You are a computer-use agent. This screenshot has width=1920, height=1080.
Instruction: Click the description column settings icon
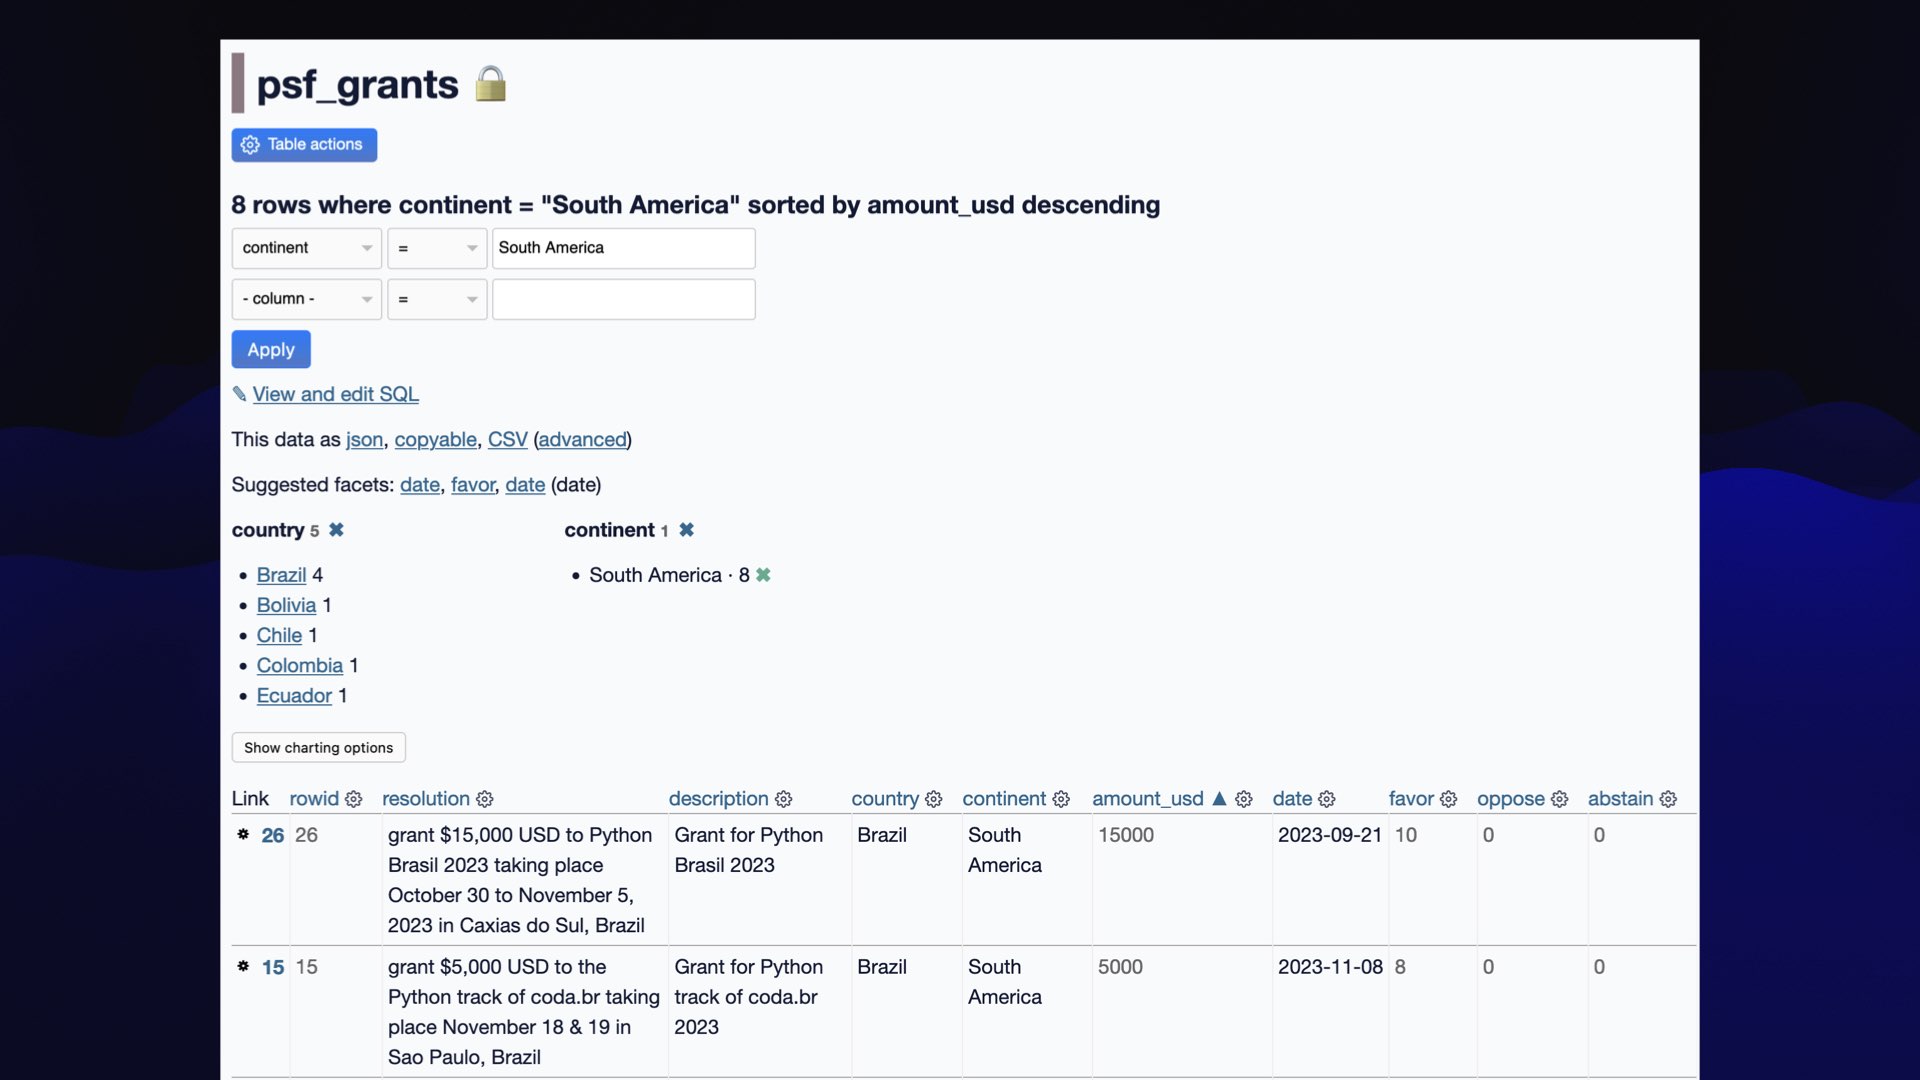pyautogui.click(x=787, y=798)
